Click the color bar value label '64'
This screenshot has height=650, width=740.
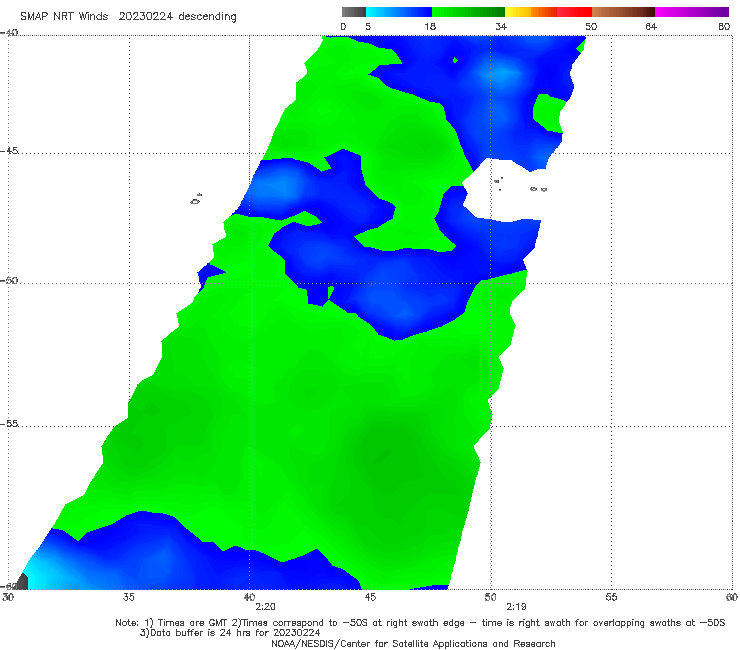coord(651,27)
